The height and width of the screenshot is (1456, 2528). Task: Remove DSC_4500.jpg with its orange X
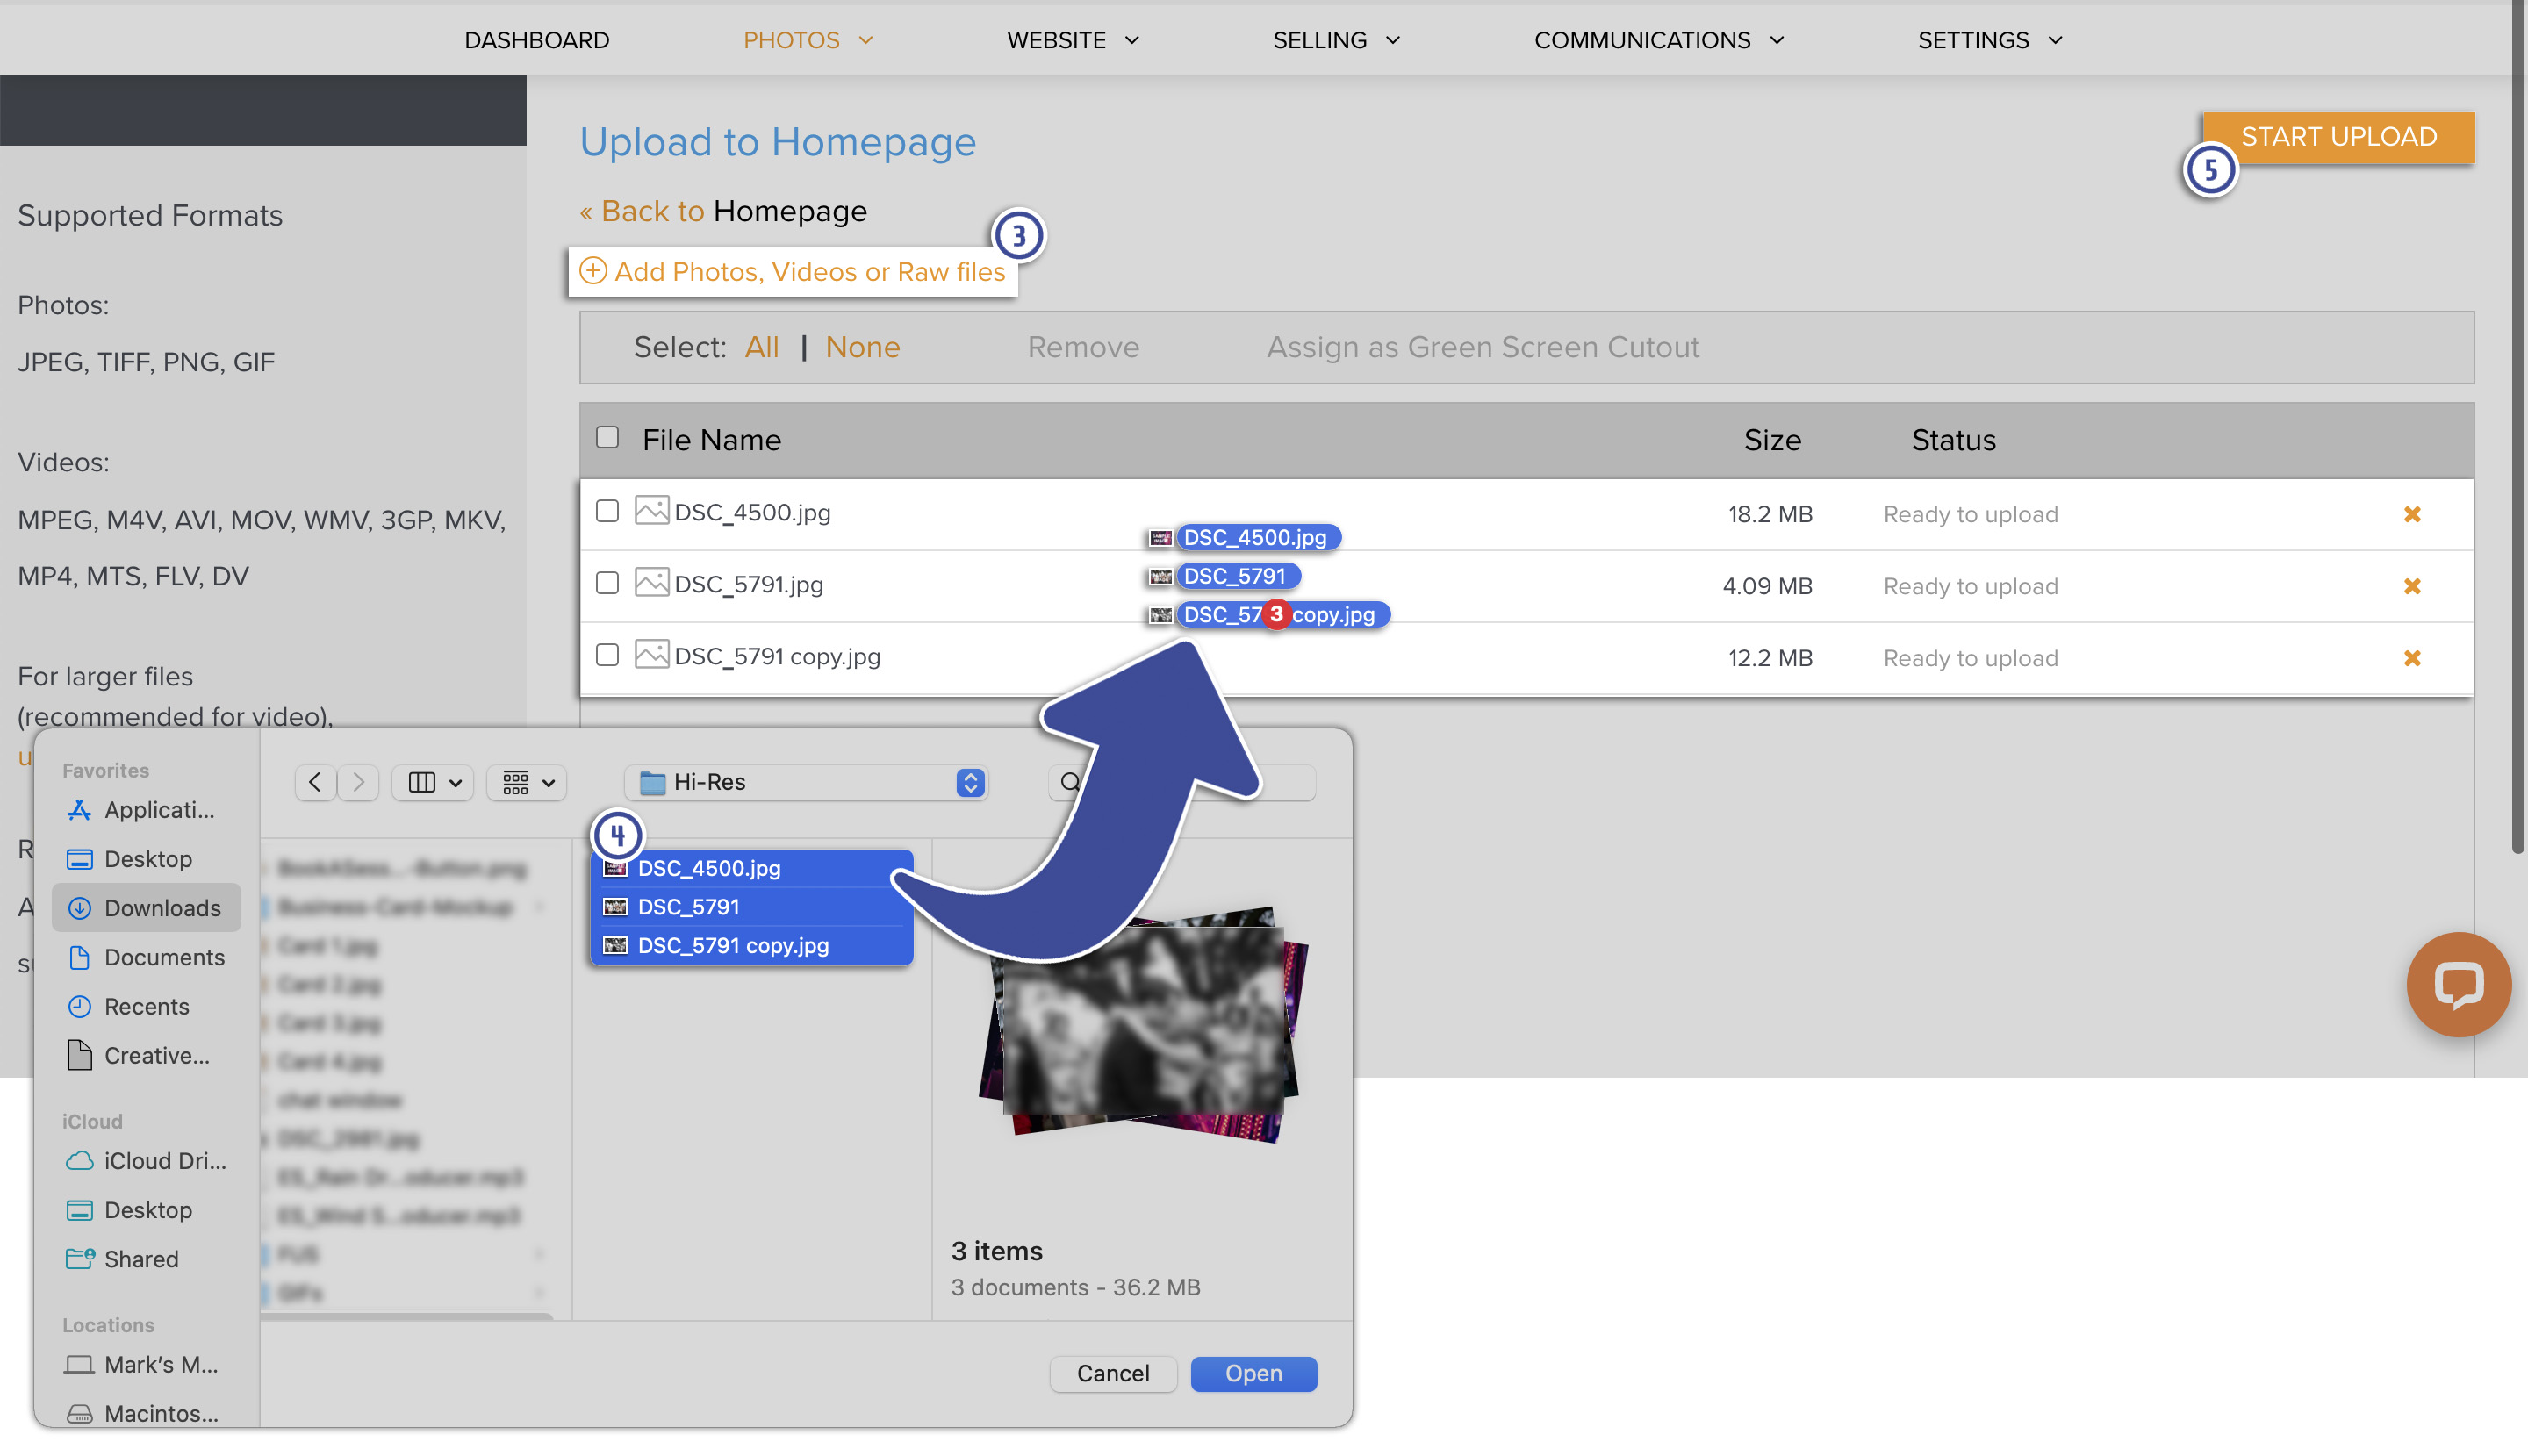[x=2411, y=514]
